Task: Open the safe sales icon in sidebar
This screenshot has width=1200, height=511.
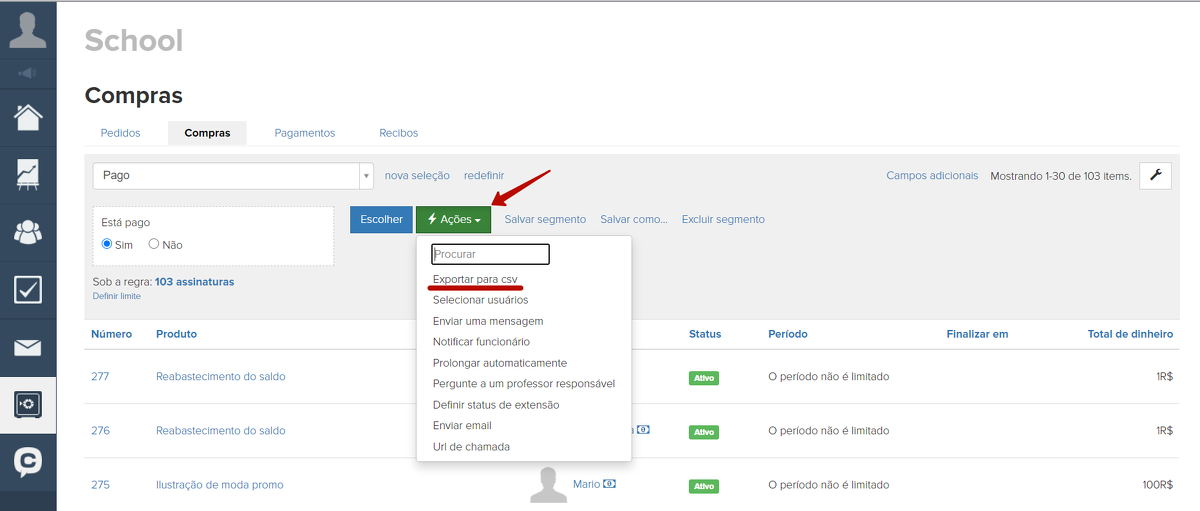Action: 28,404
